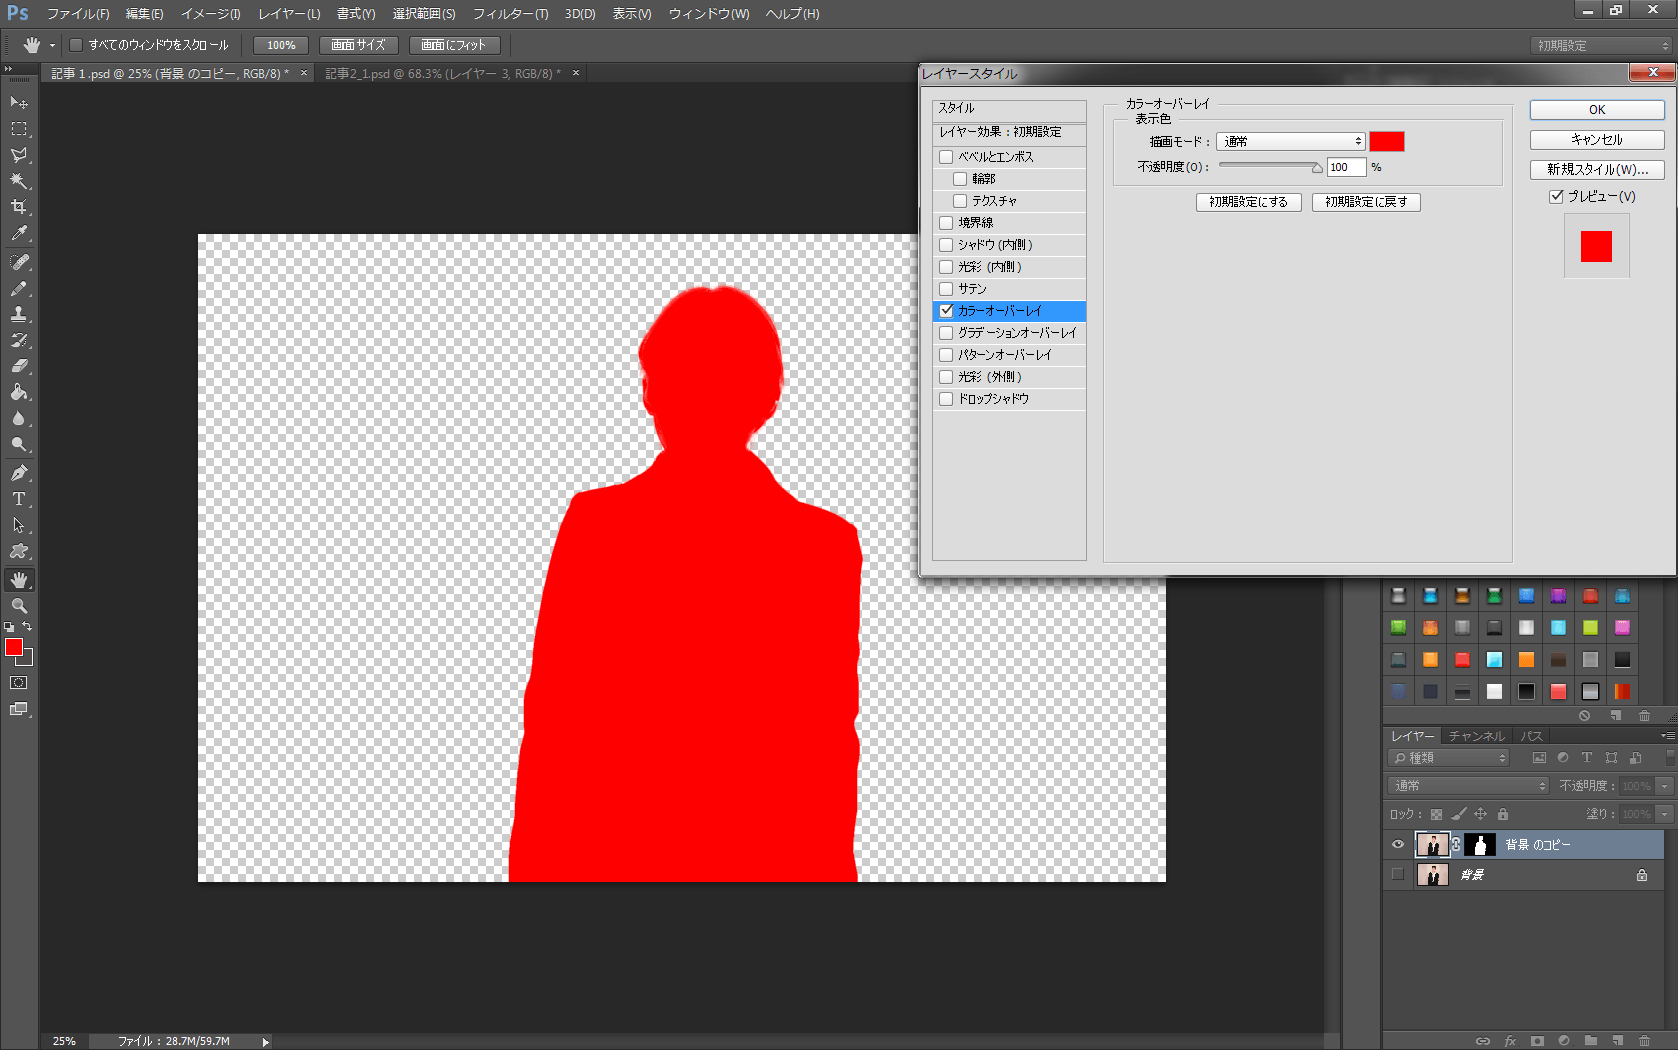The image size is (1678, 1050).
Task: Click the delete layer trash icon
Action: coord(1644,1041)
